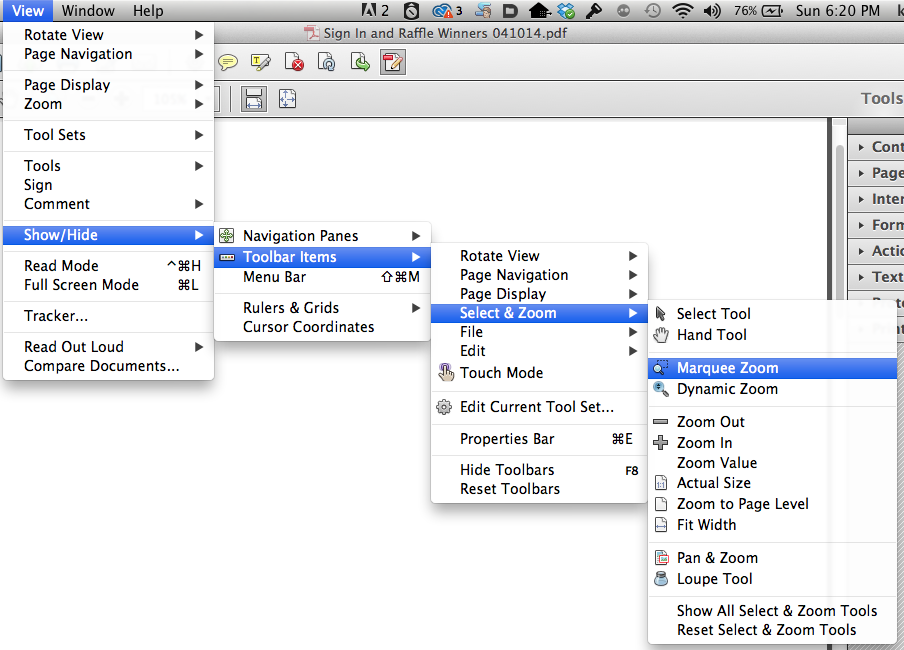Click the rotate page icon in toolbar
Screen dimensions: 904x650
[x=327, y=62]
